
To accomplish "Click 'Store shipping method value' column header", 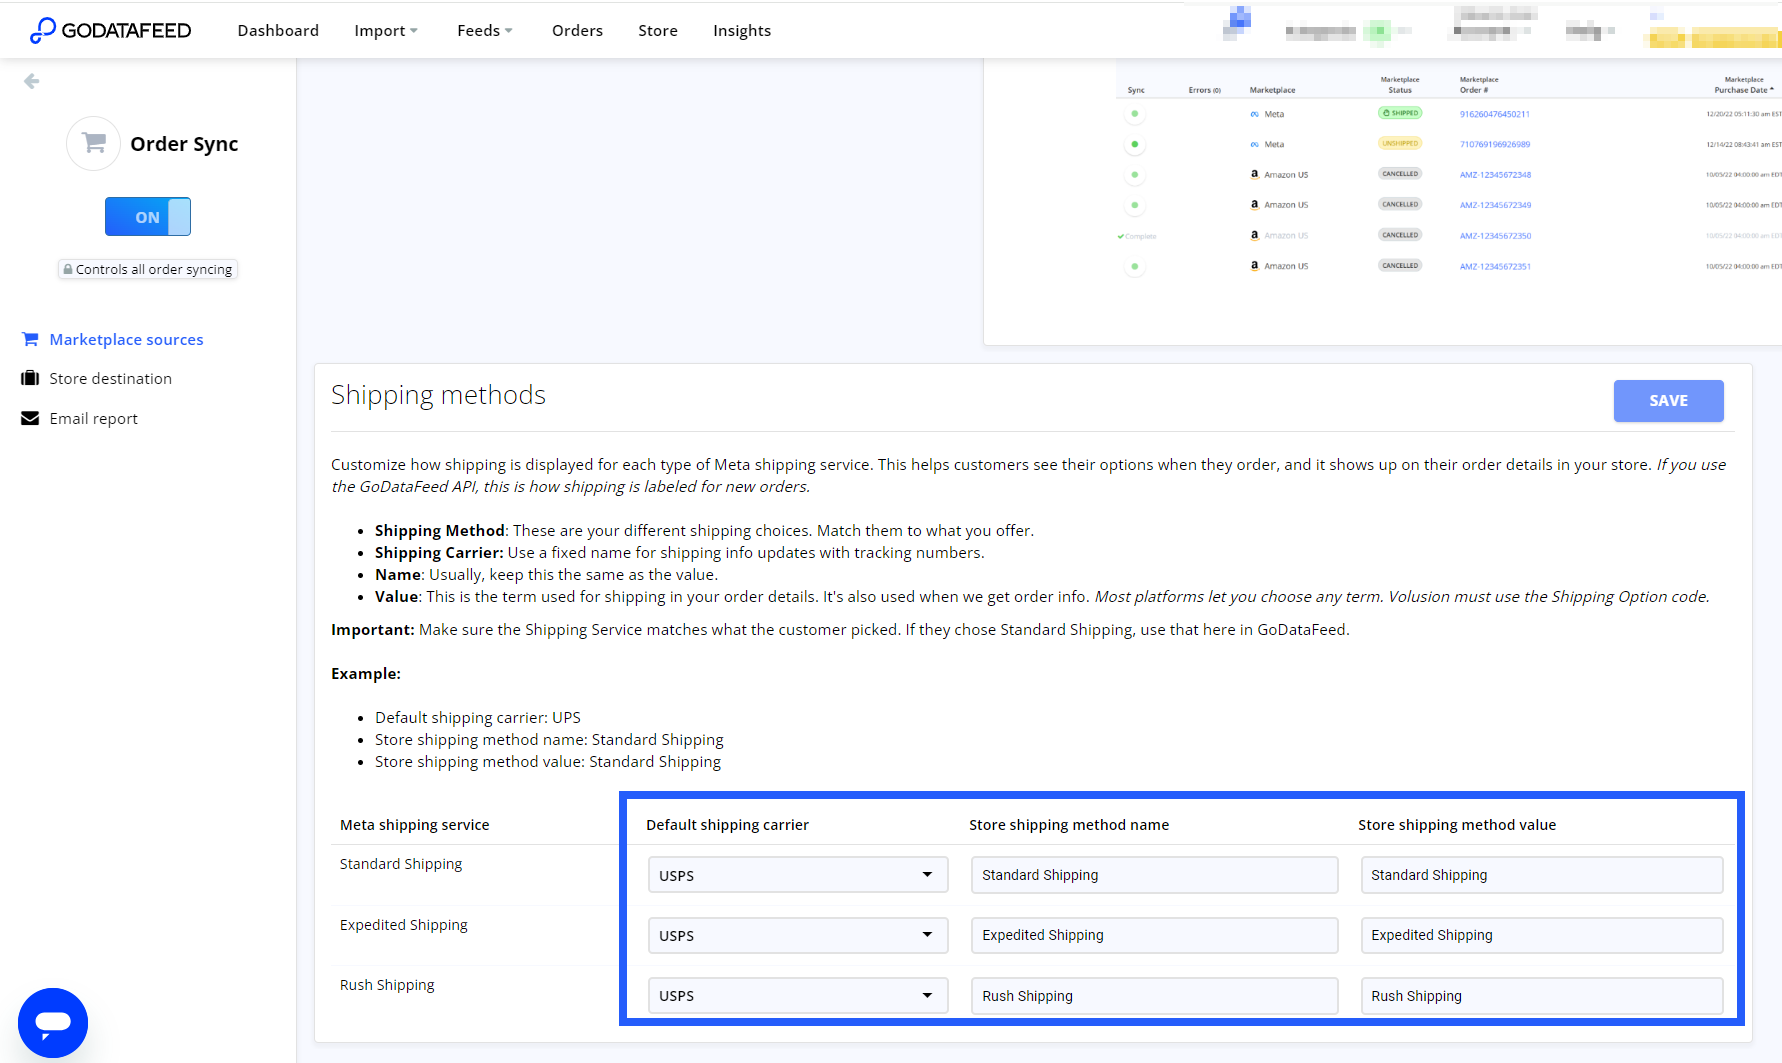I will pos(1456,825).
